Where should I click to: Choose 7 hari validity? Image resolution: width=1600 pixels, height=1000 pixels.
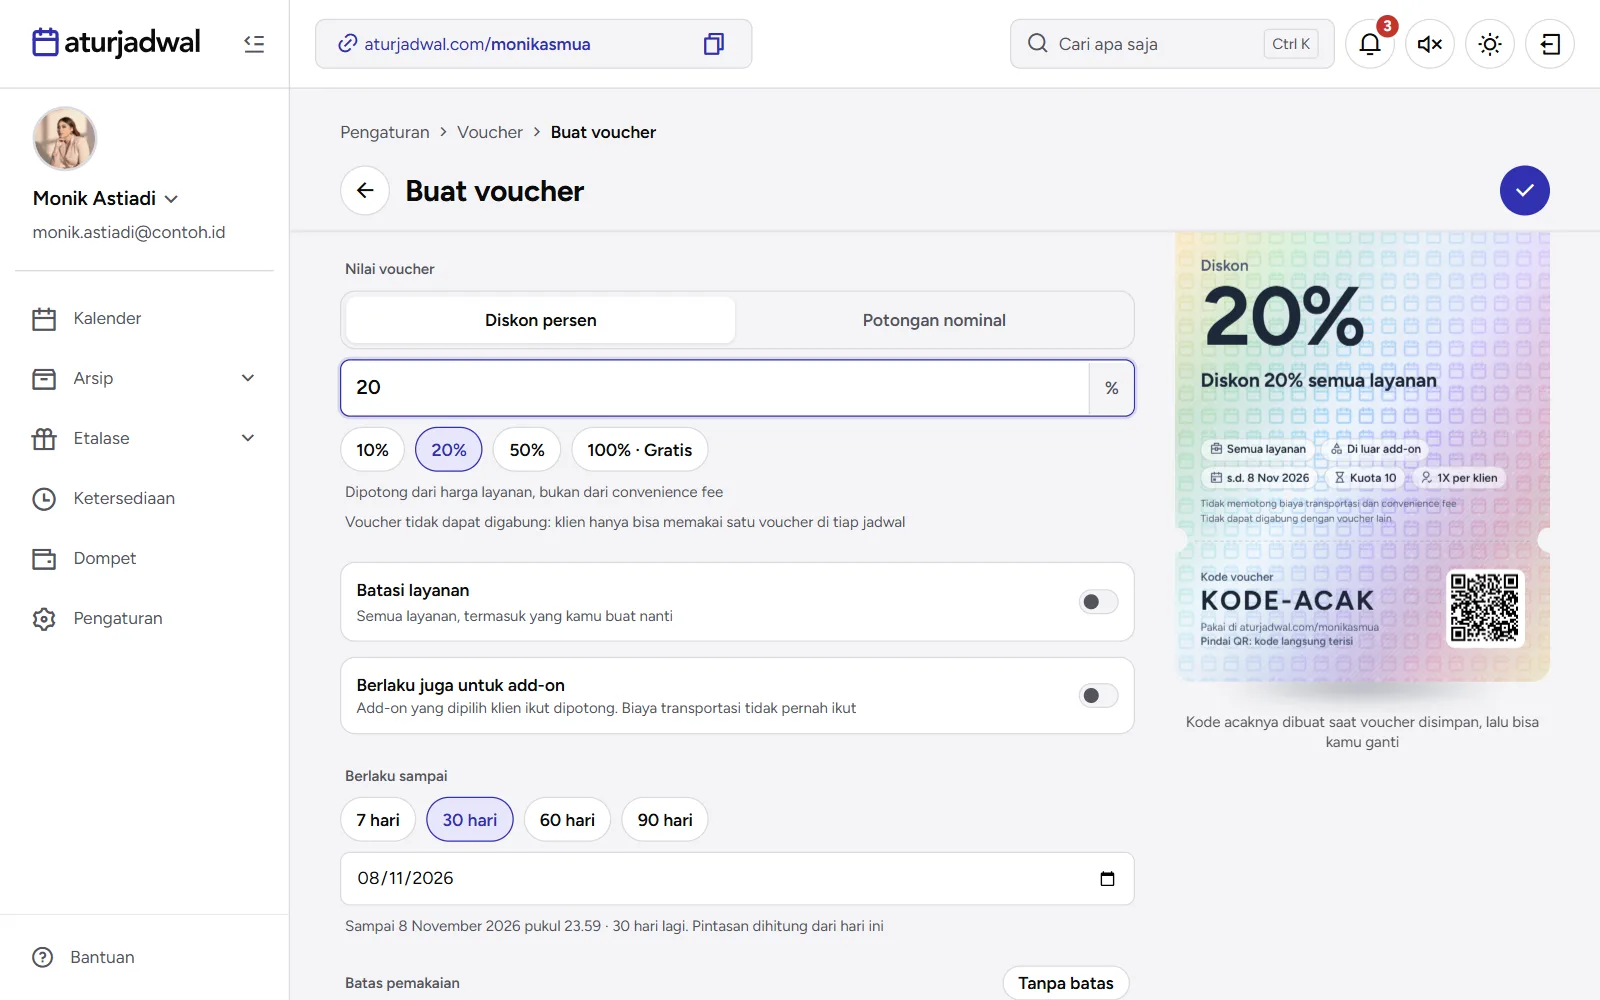coord(378,820)
